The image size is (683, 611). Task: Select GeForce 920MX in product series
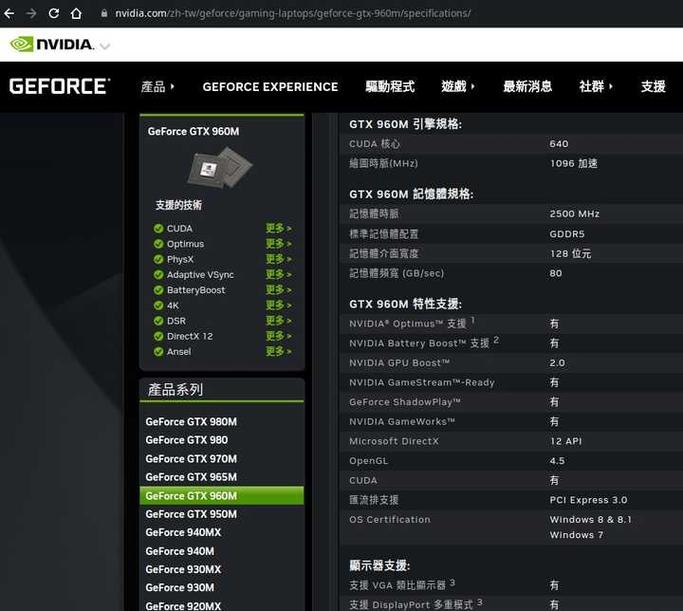(x=183, y=606)
